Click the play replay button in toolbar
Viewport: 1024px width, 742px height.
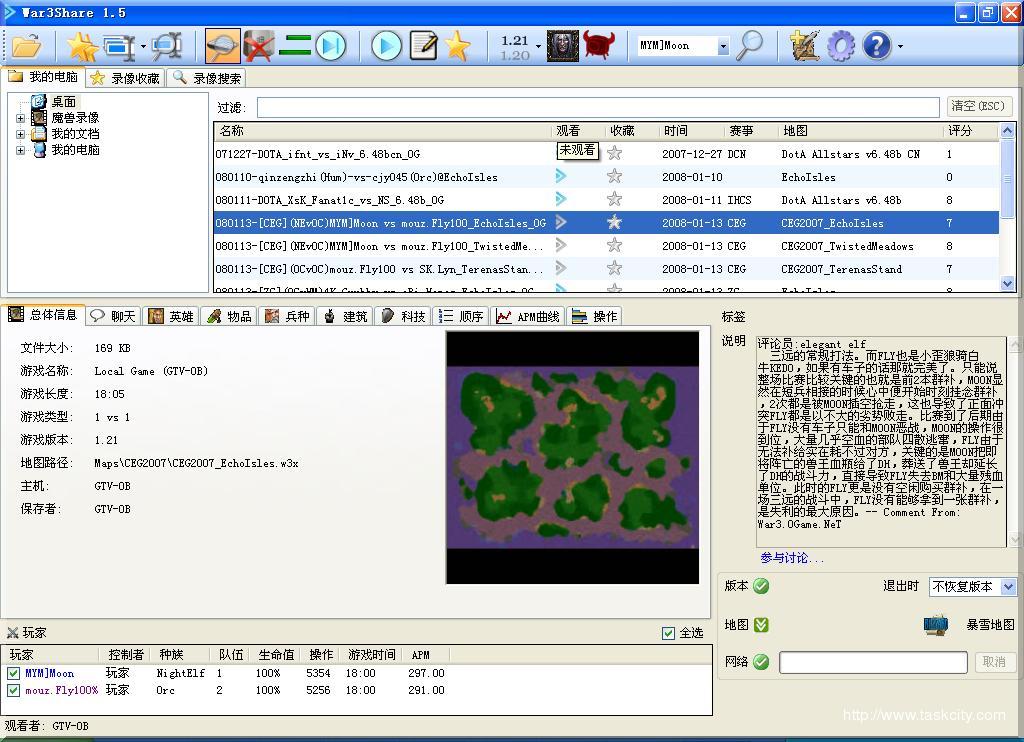[x=386, y=46]
